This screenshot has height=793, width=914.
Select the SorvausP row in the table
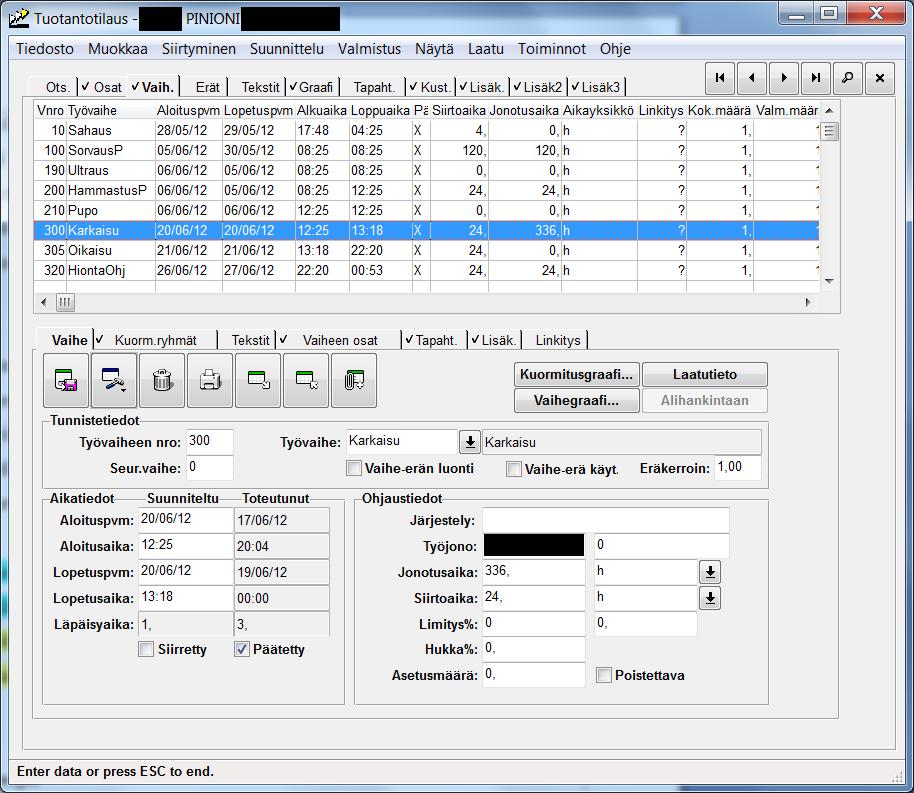(426, 150)
